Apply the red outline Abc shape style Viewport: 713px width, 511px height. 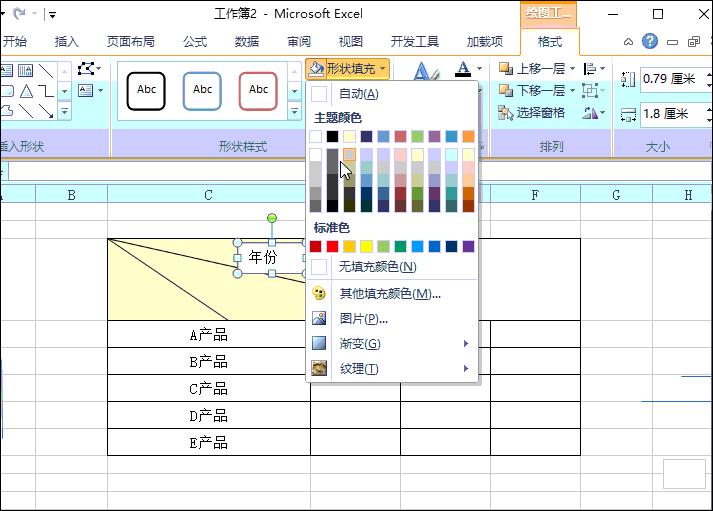click(x=258, y=91)
